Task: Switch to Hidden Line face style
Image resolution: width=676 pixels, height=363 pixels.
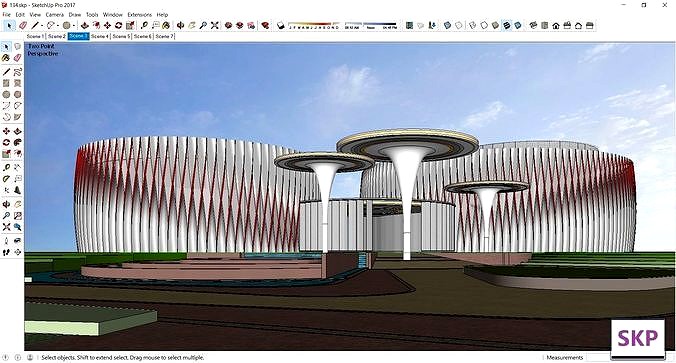Action: pyautogui.click(x=484, y=25)
